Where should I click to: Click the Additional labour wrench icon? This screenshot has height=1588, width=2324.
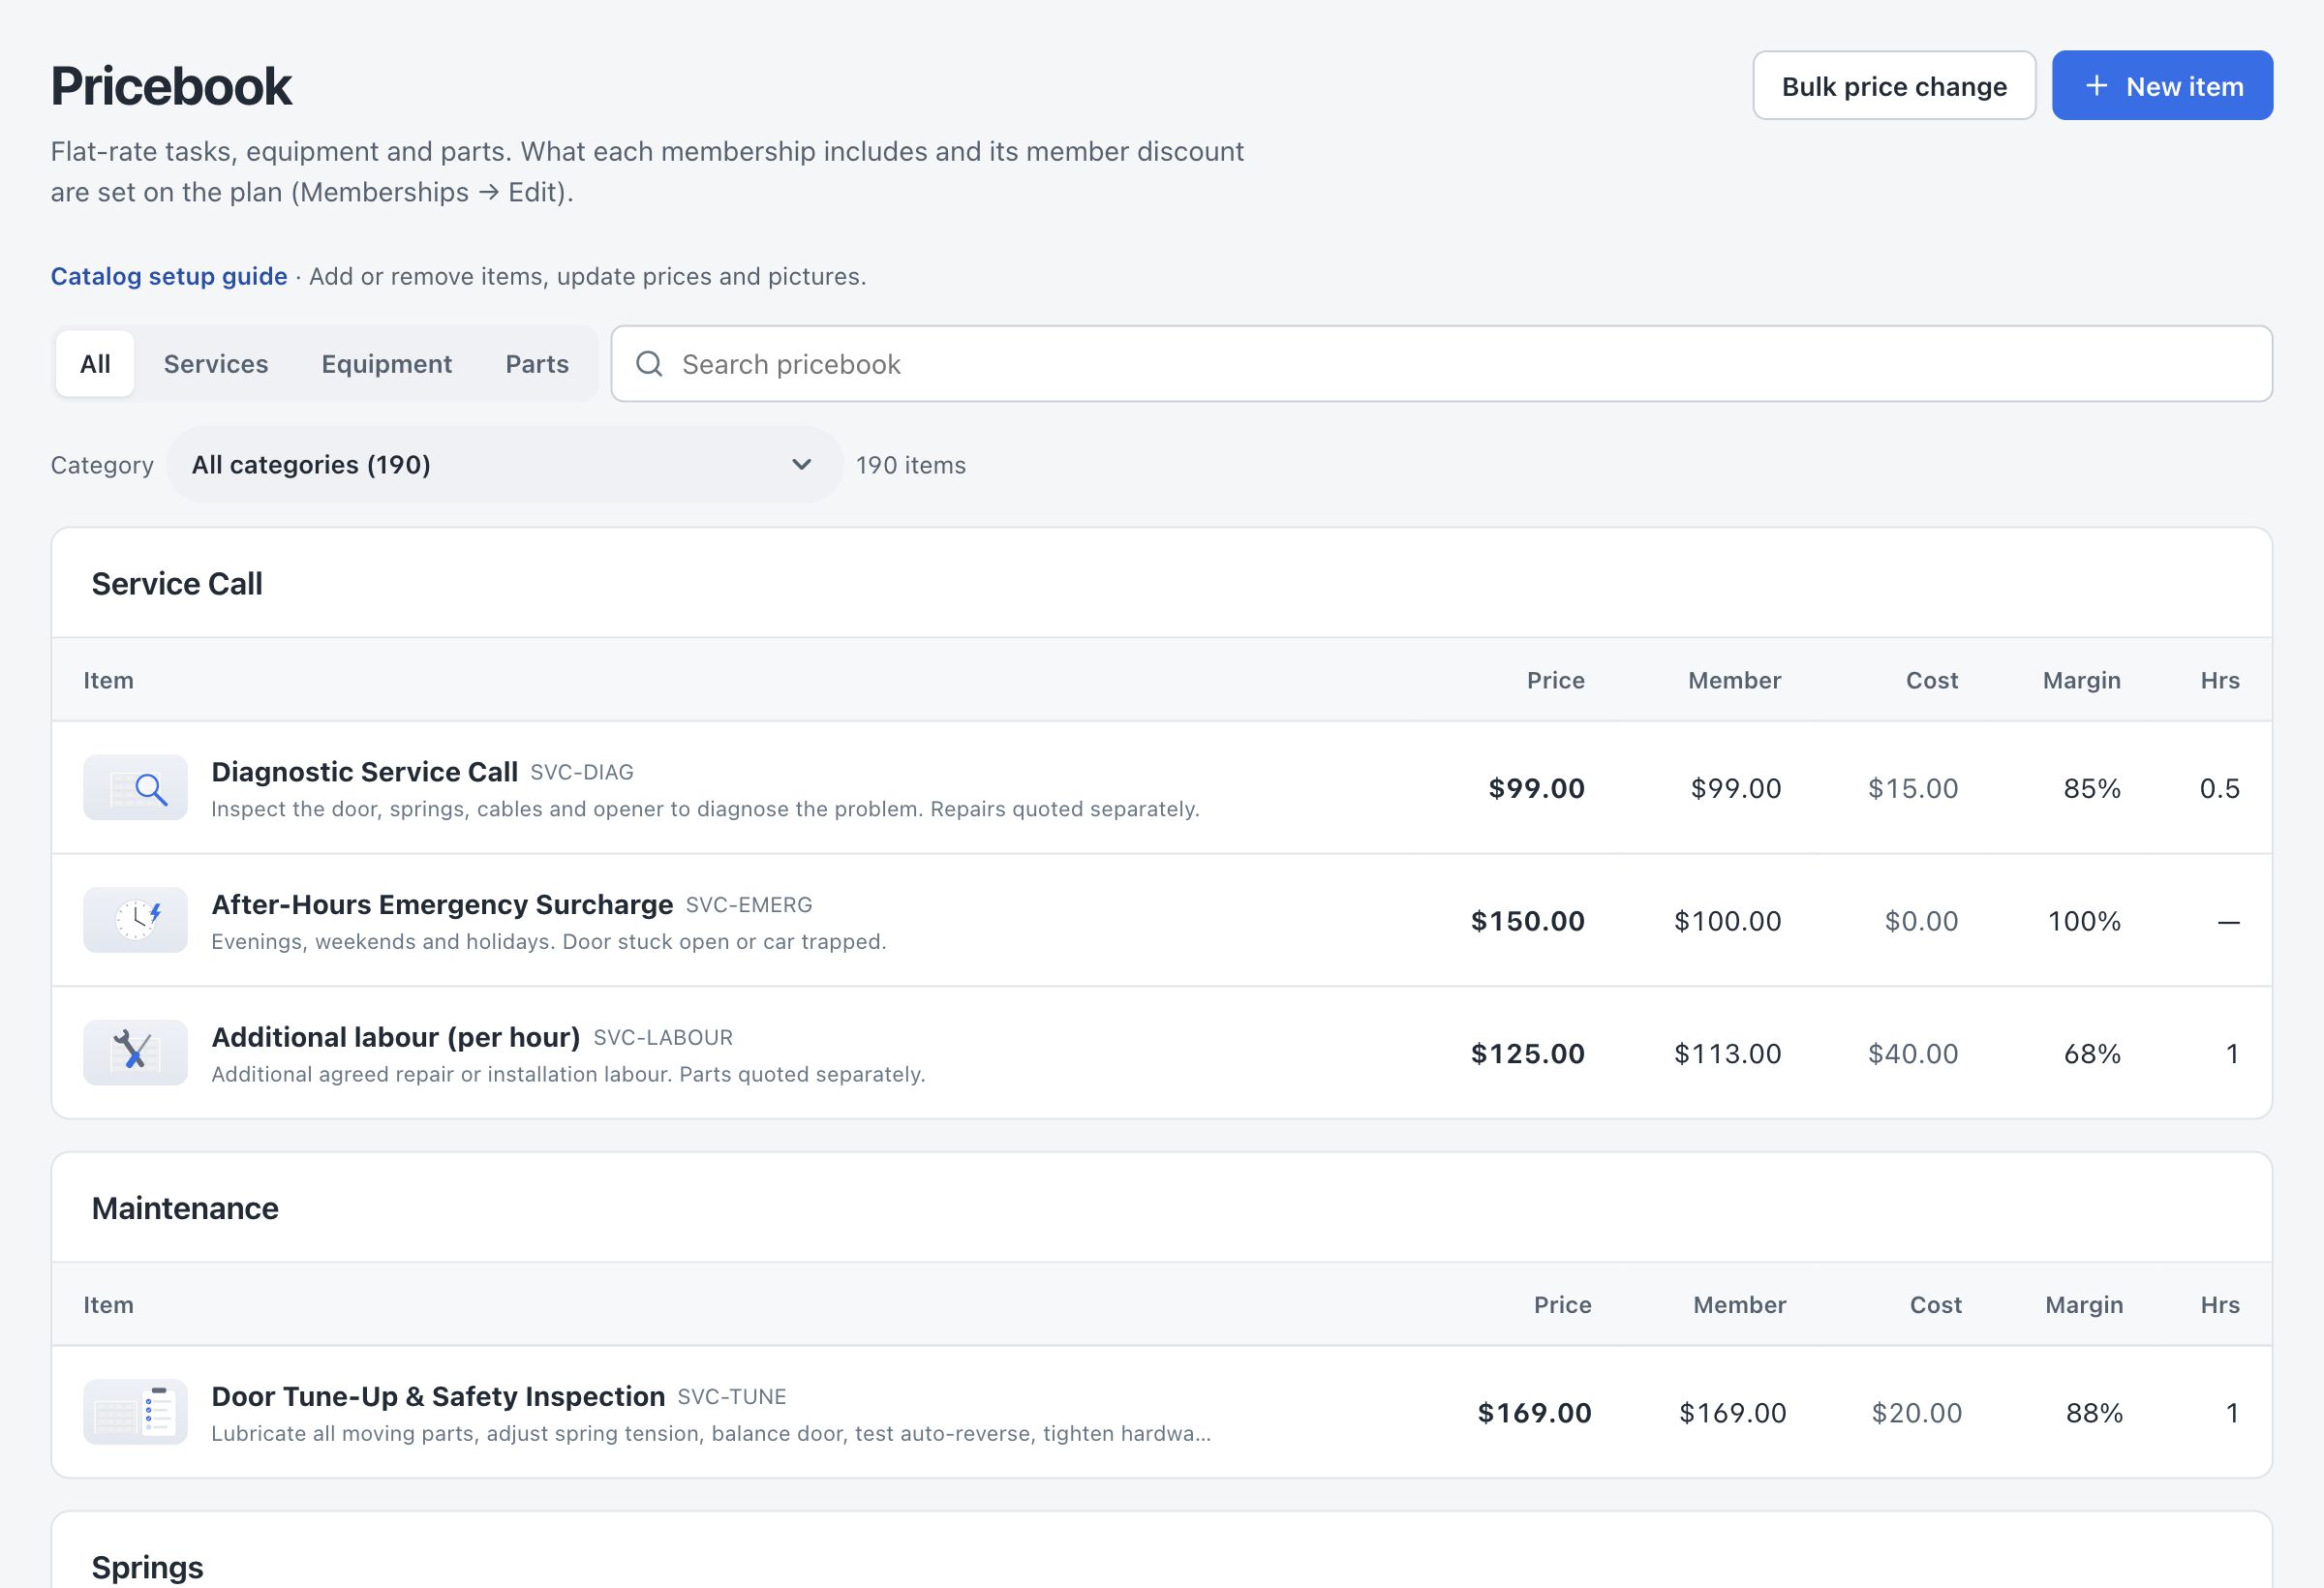click(135, 1053)
